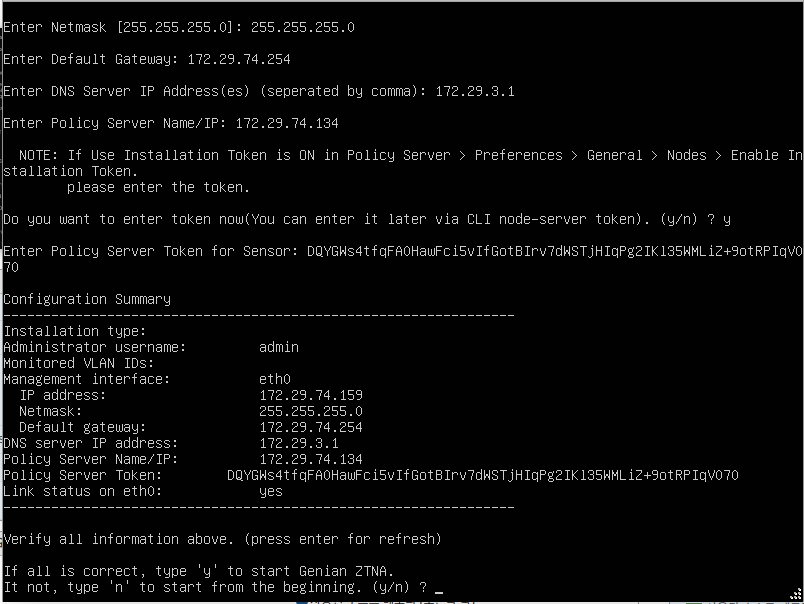Click the Default gateway value in the summary
This screenshot has height=604, width=804.
point(311,427)
